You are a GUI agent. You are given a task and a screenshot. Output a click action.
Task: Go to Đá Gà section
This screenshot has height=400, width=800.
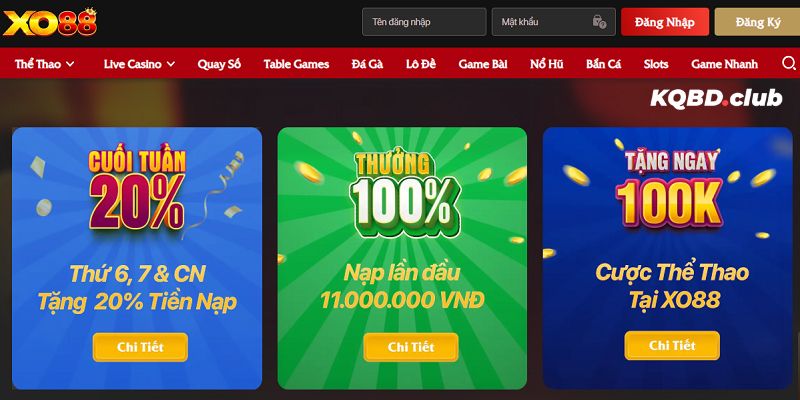367,64
